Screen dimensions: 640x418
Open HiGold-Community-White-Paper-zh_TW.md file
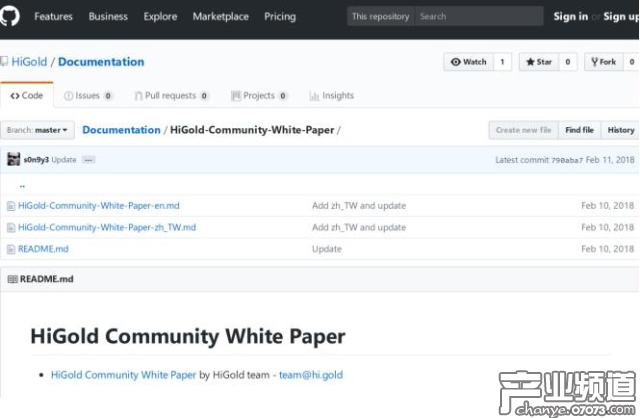(x=107, y=227)
